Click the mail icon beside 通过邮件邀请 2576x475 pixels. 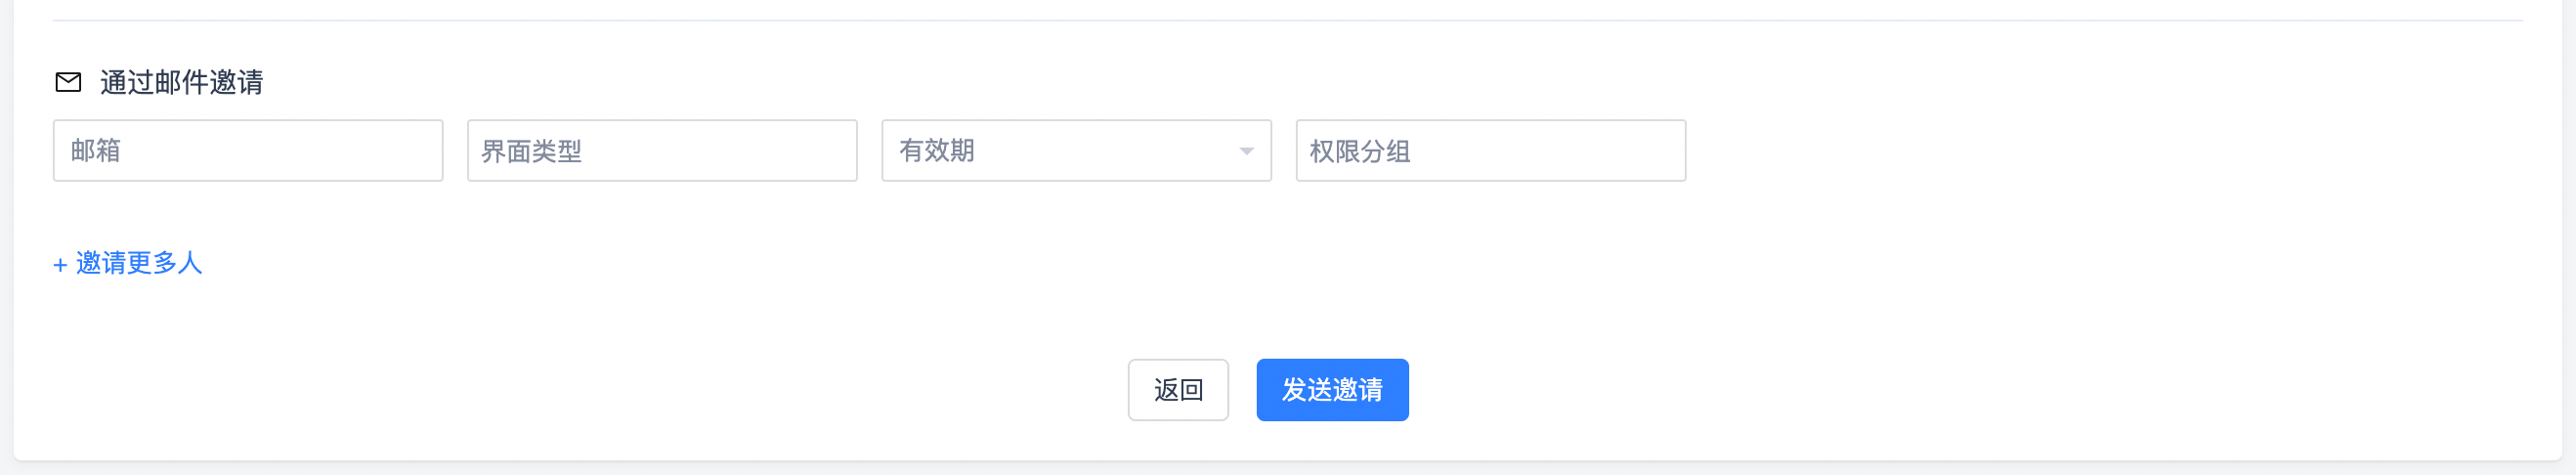click(68, 82)
